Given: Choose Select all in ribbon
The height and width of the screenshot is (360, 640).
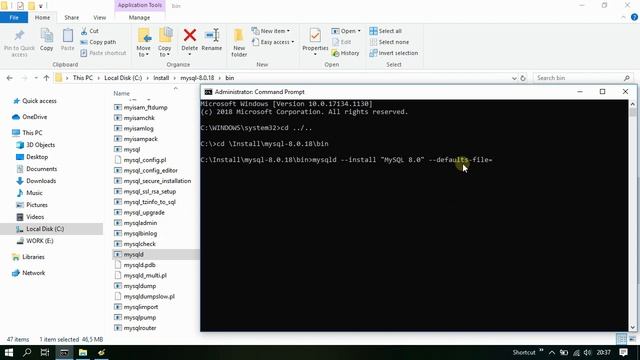Looking at the screenshot, I should (386, 31).
